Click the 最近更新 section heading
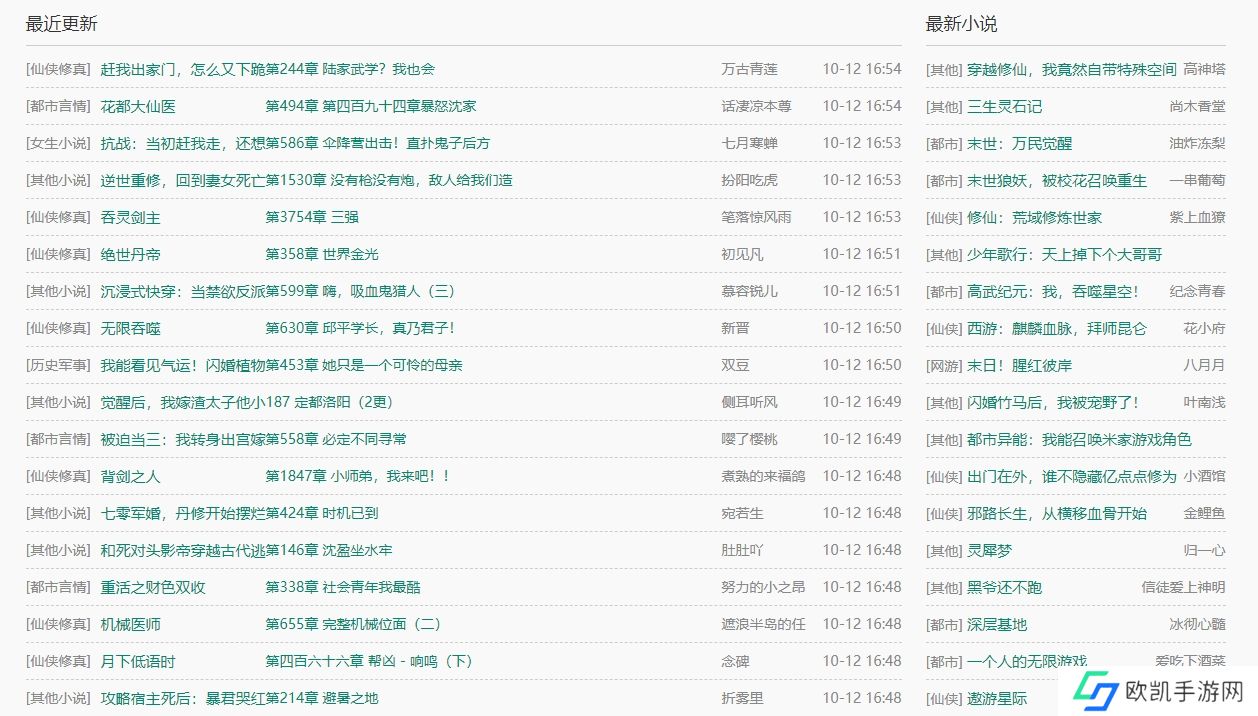1258x716 pixels. [62, 24]
